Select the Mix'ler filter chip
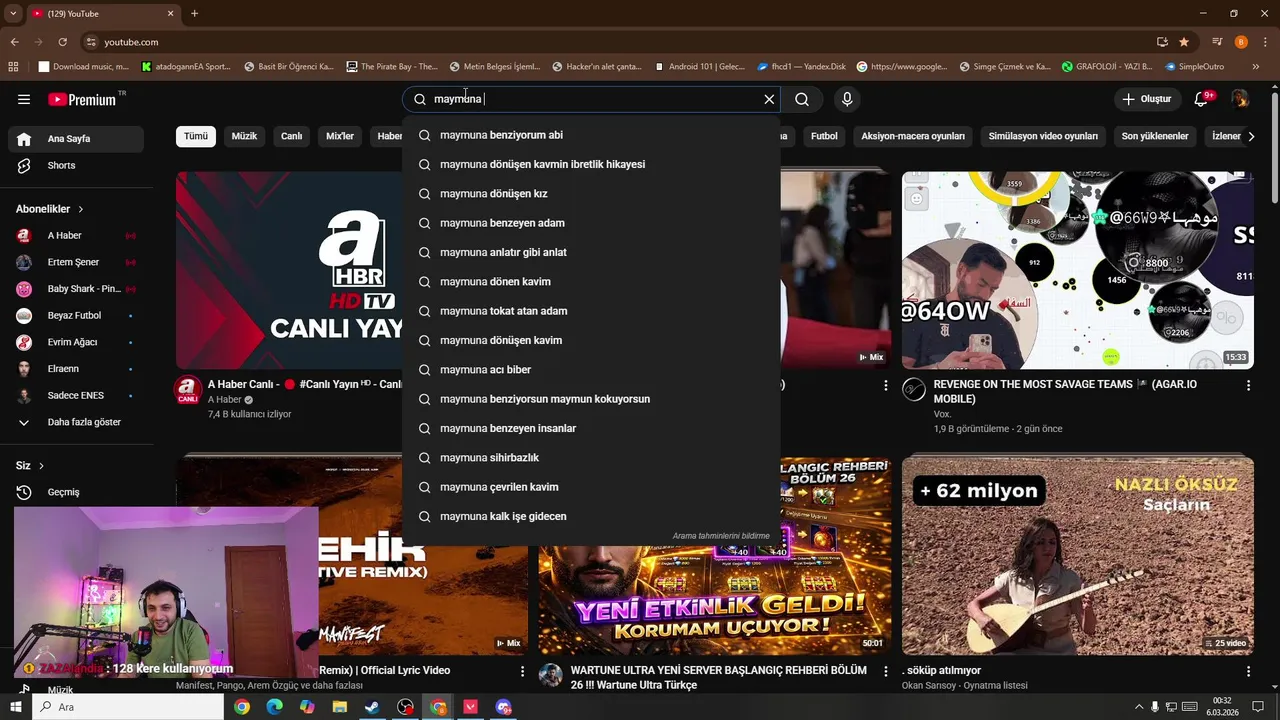 [x=340, y=136]
